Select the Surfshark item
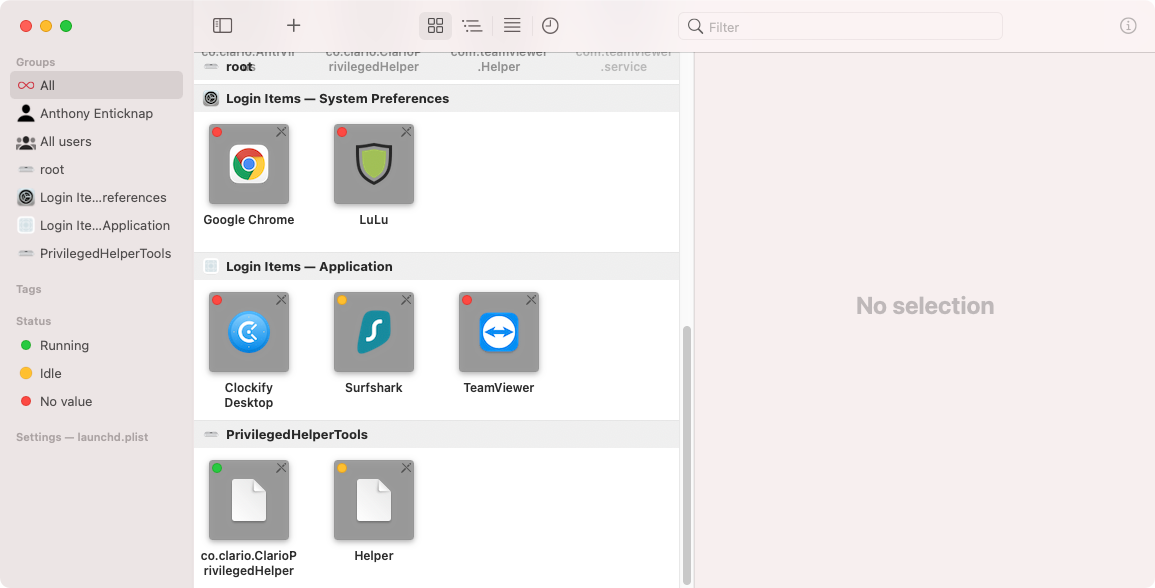This screenshot has height=588, width=1155. [373, 332]
